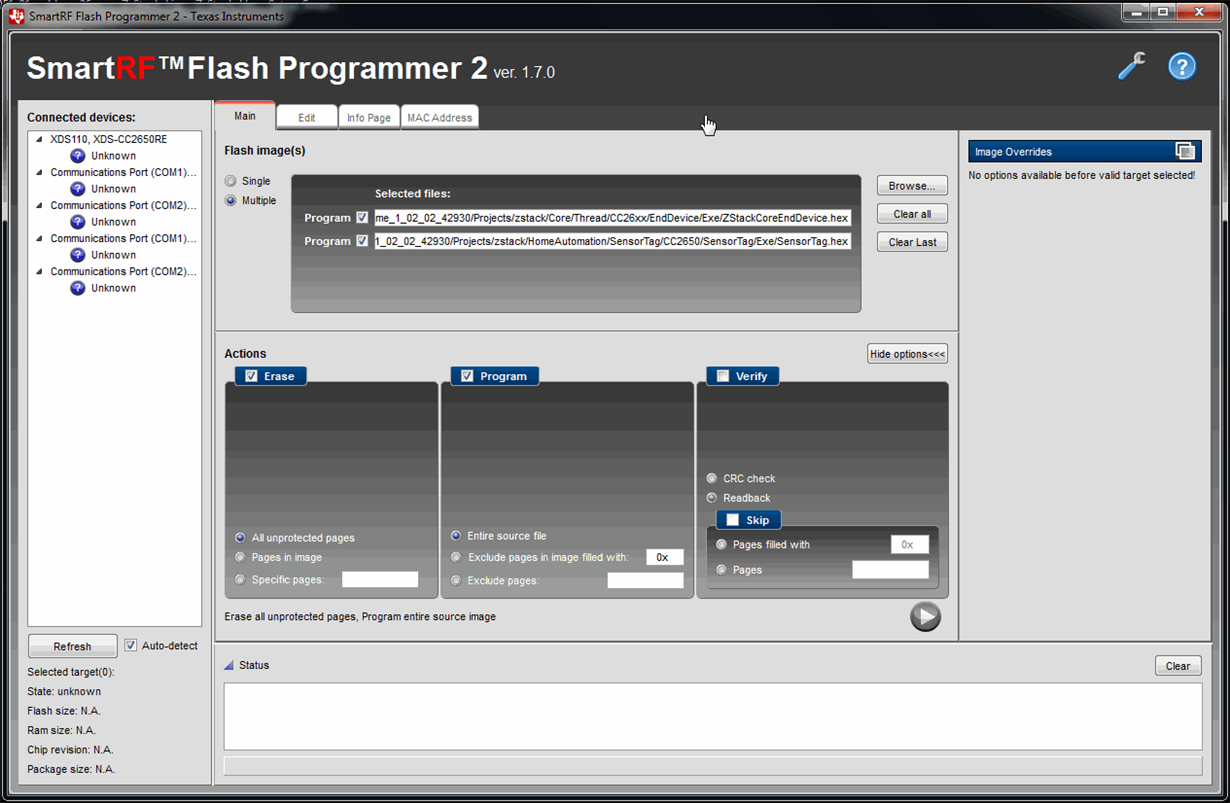Click the Clear all button
The image size is (1230, 803).
tap(912, 214)
